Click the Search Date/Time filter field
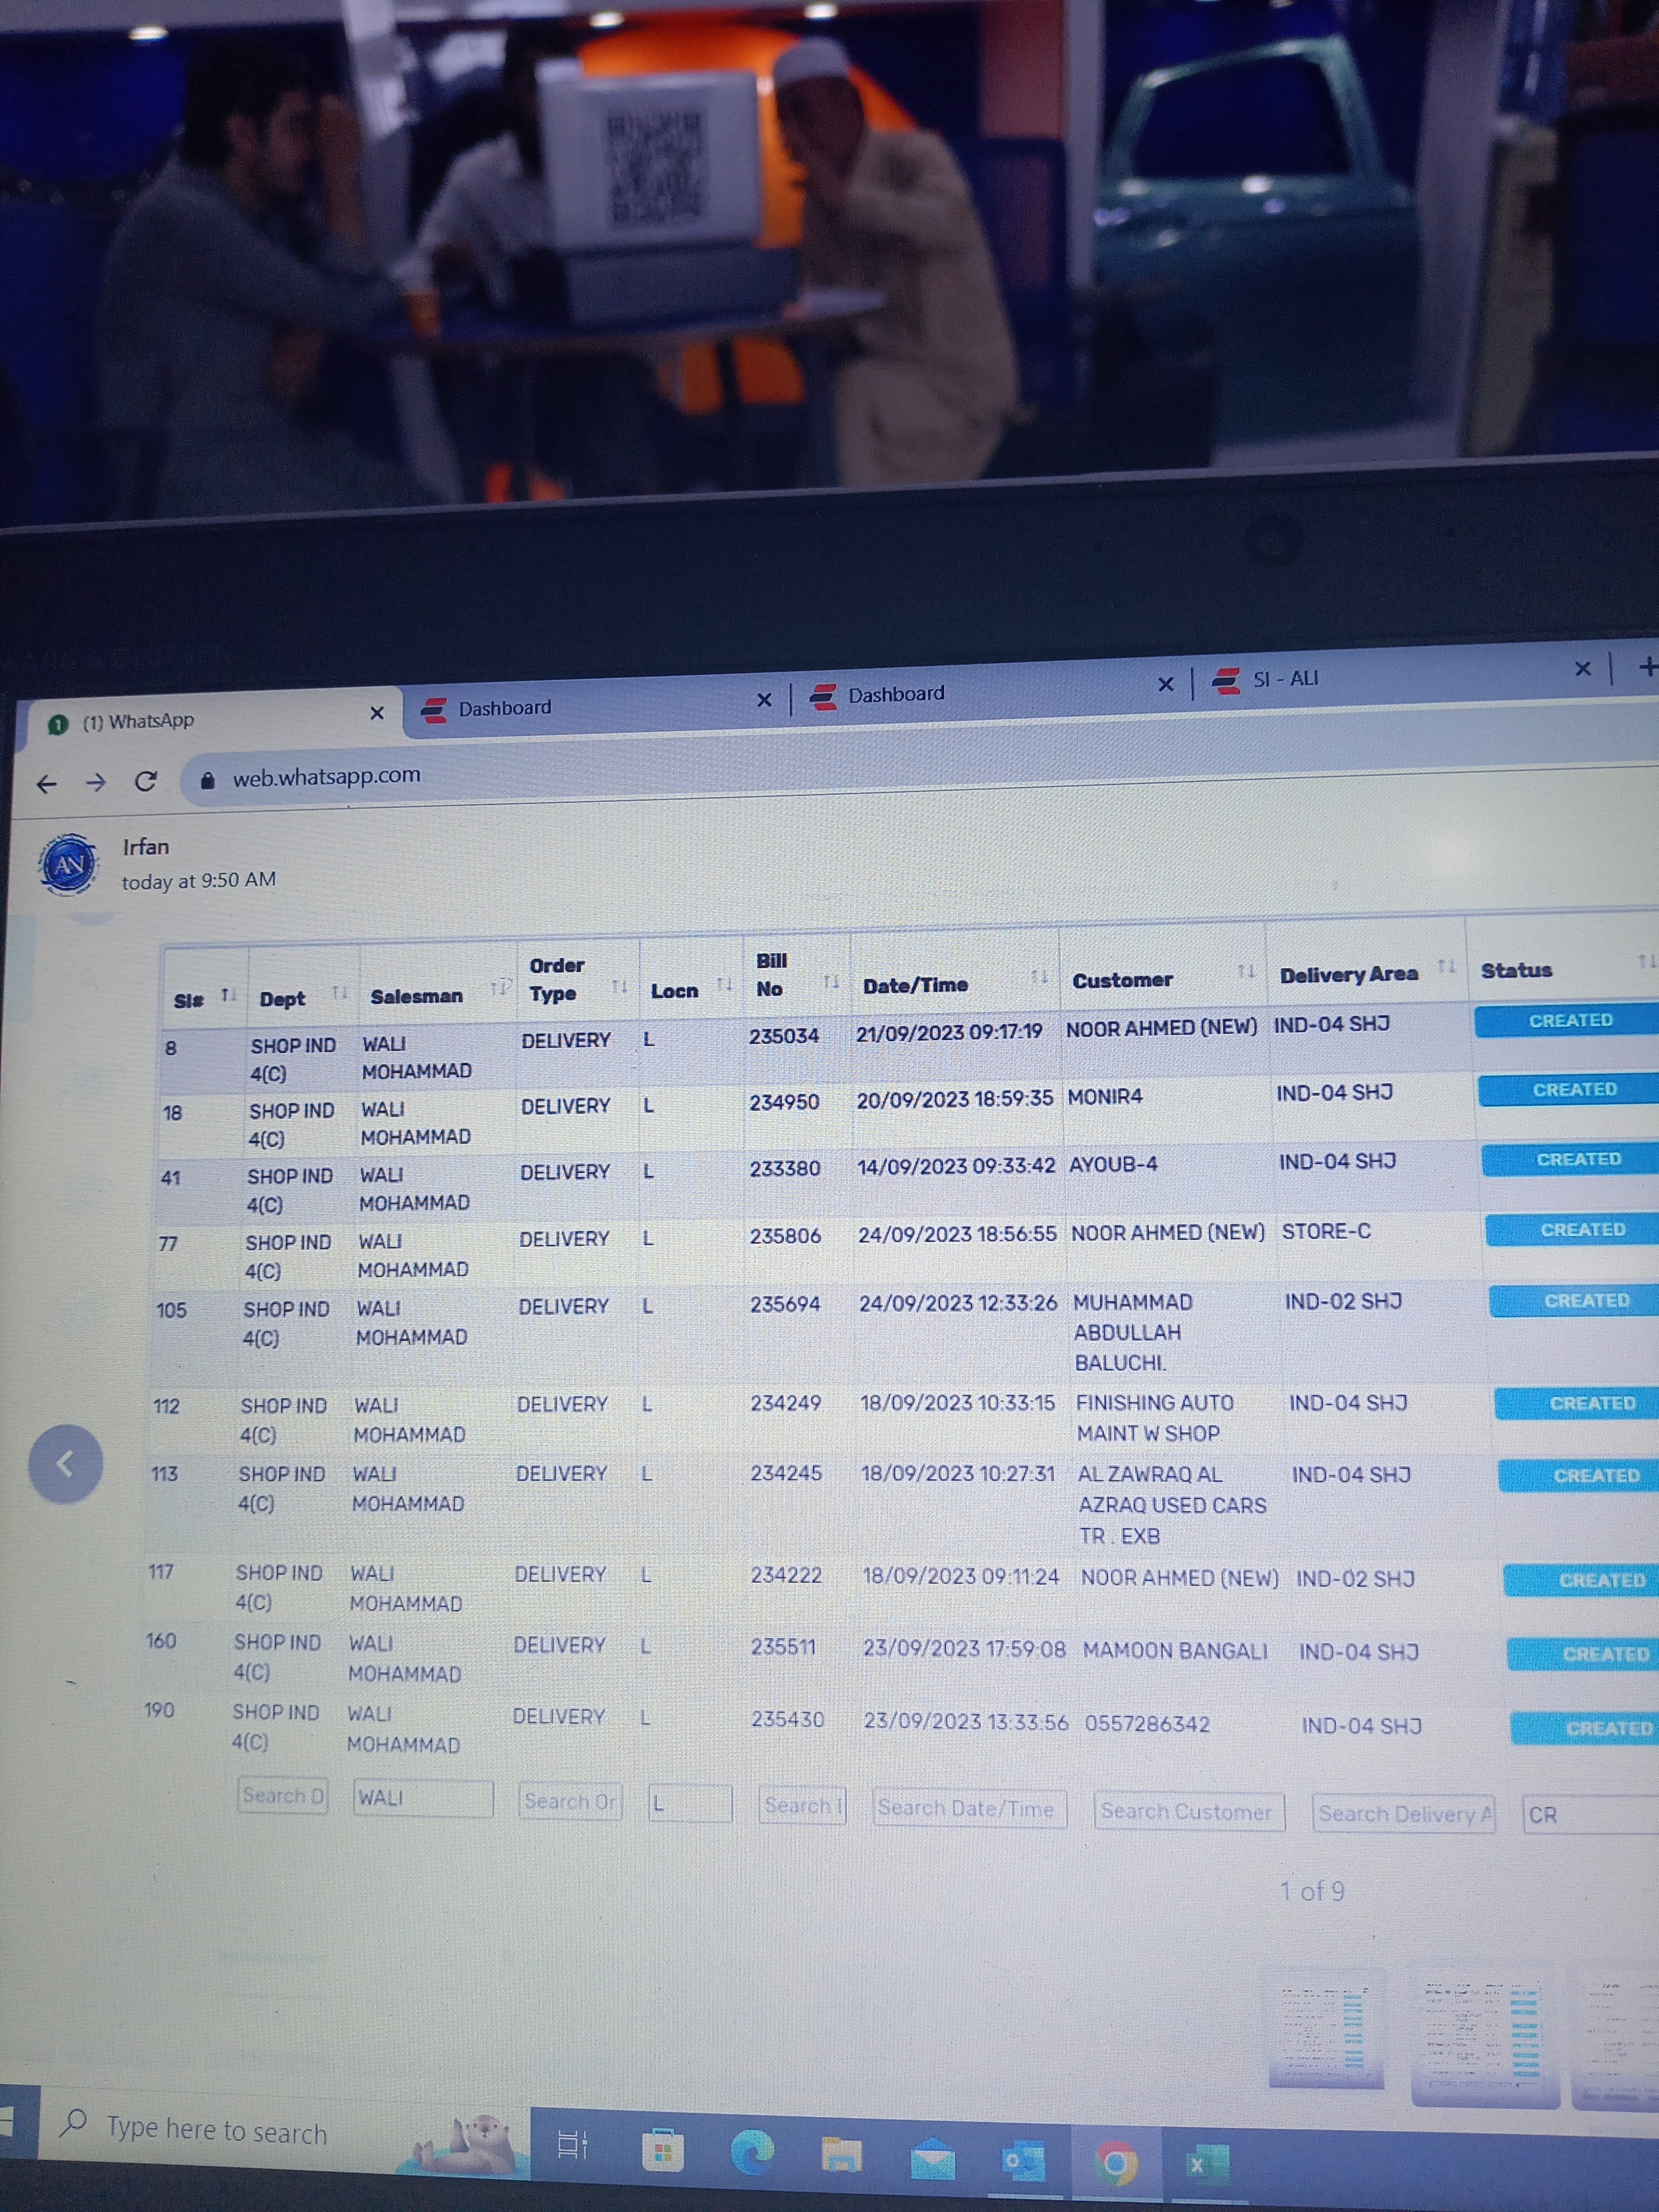This screenshot has height=2212, width=1659. (x=970, y=1809)
